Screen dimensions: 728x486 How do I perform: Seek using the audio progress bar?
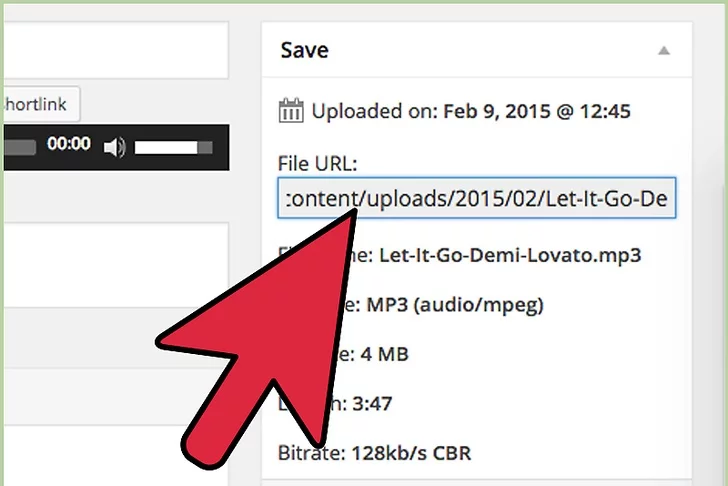(x=20, y=147)
